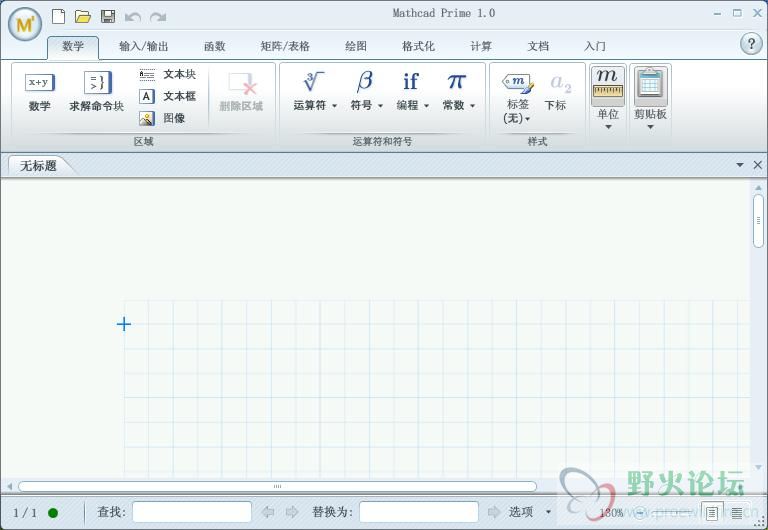Screen dimensions: 768x530
Task: Click scroll down arrow on vertical scrollbar
Action: click(758, 468)
